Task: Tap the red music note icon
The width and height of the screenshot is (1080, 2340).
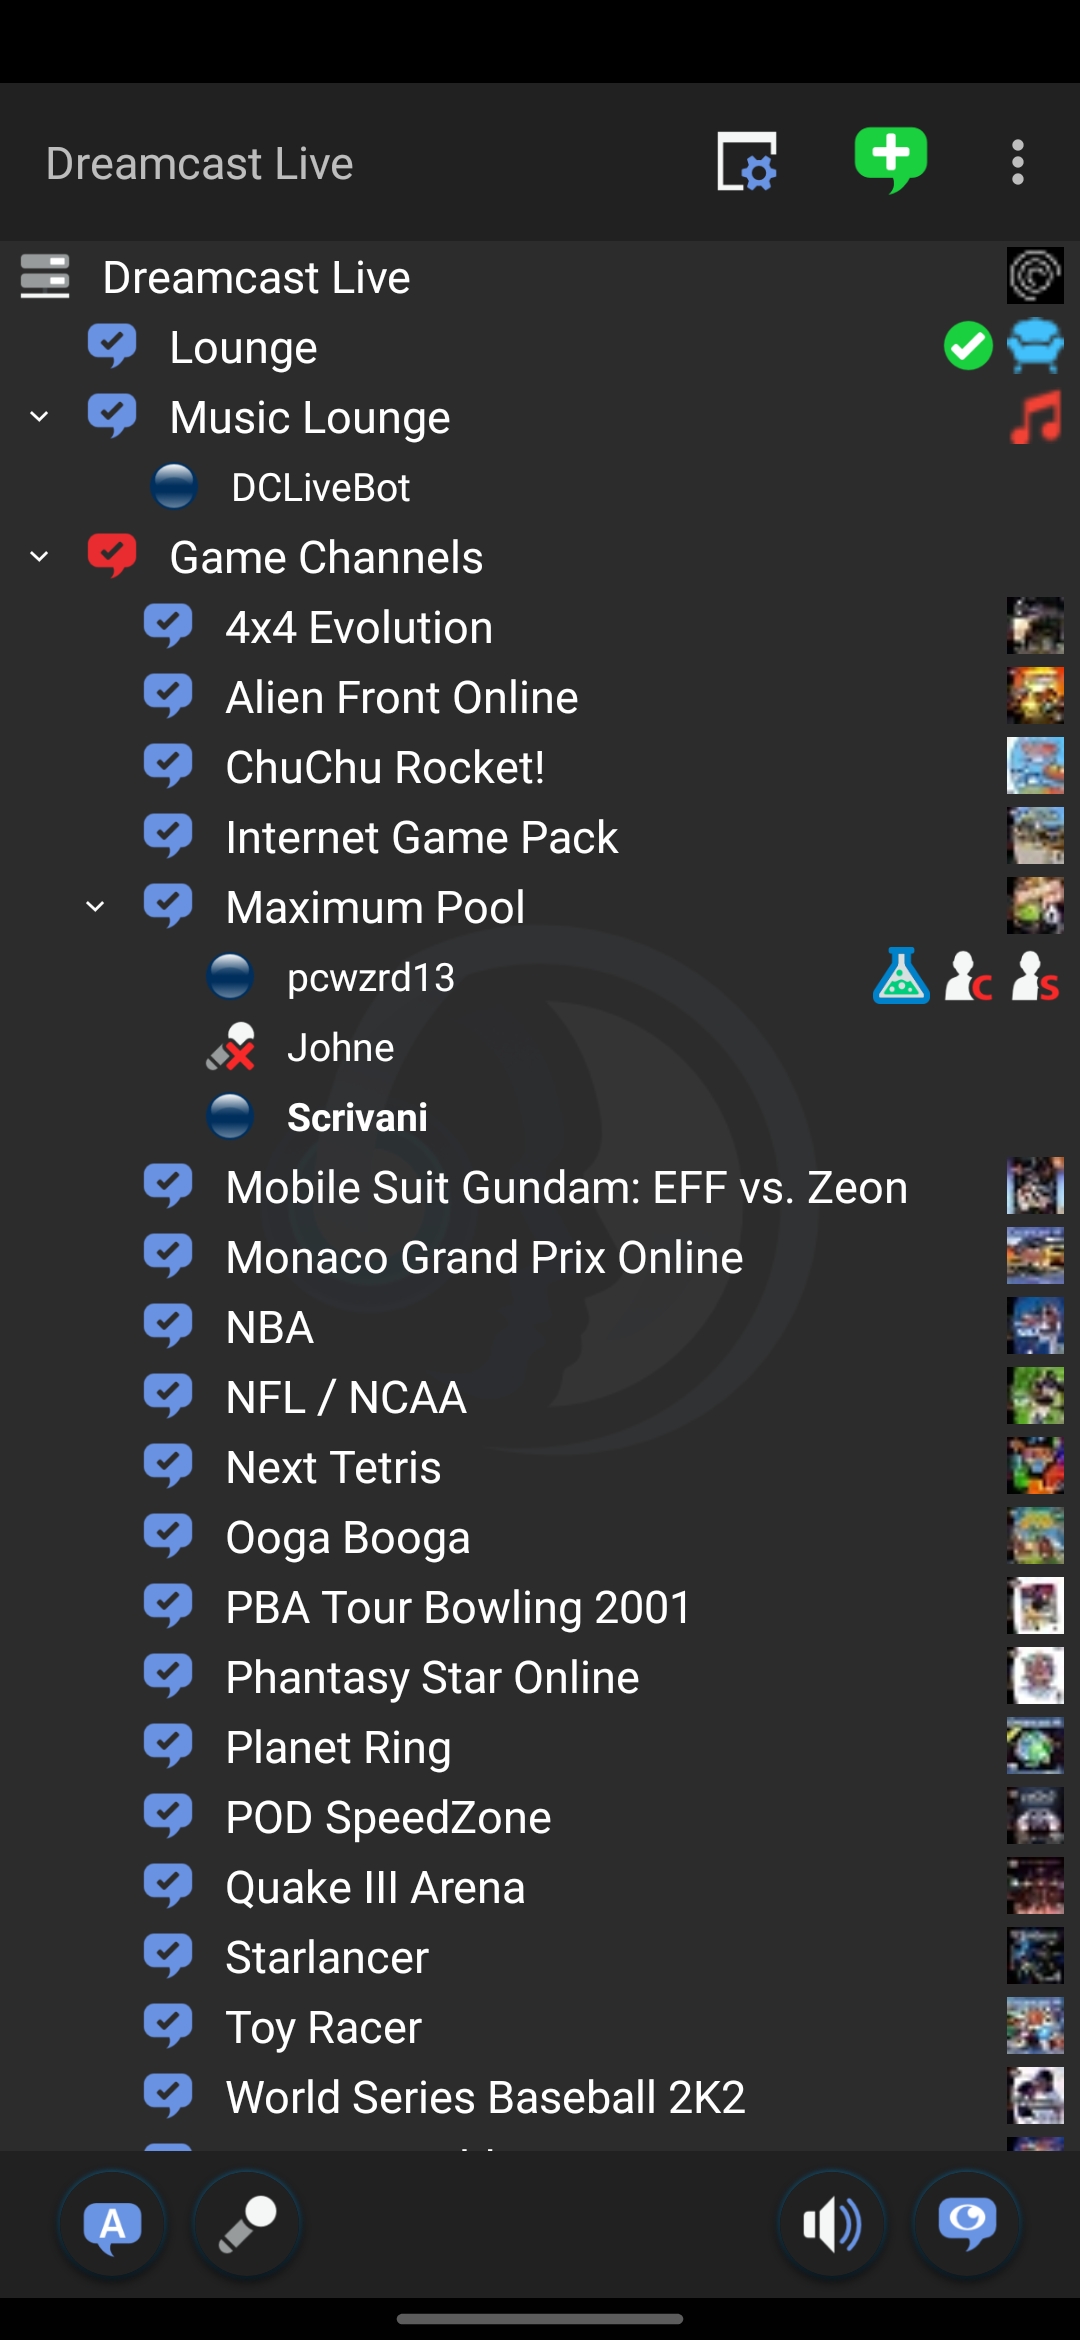Action: (1035, 417)
